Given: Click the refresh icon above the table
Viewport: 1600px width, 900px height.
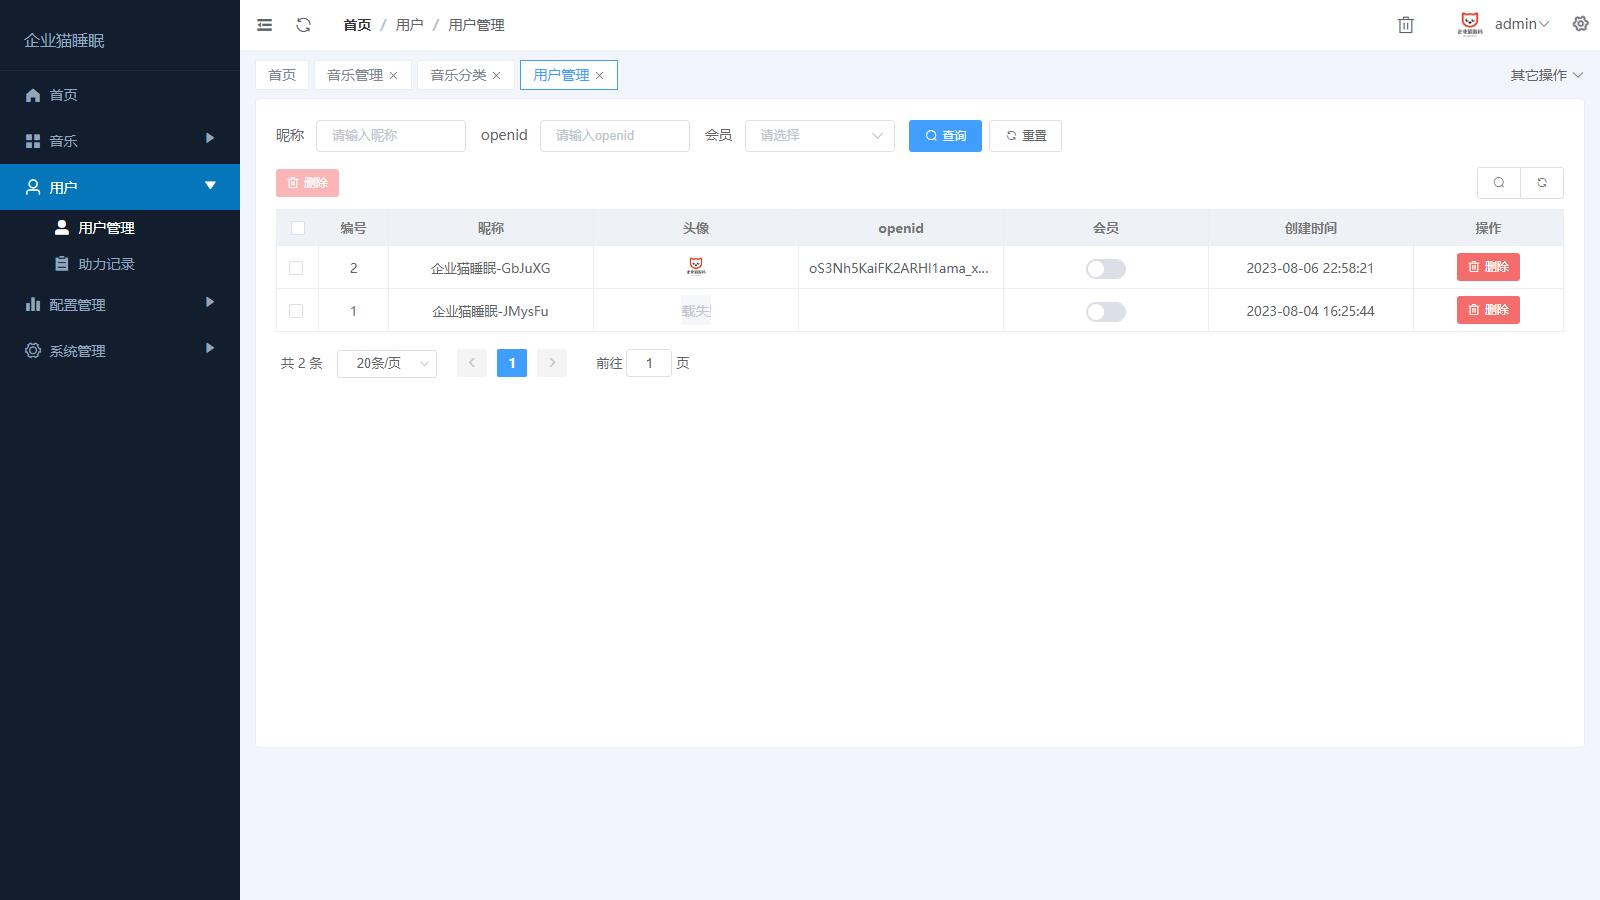Looking at the screenshot, I should click(x=1541, y=183).
